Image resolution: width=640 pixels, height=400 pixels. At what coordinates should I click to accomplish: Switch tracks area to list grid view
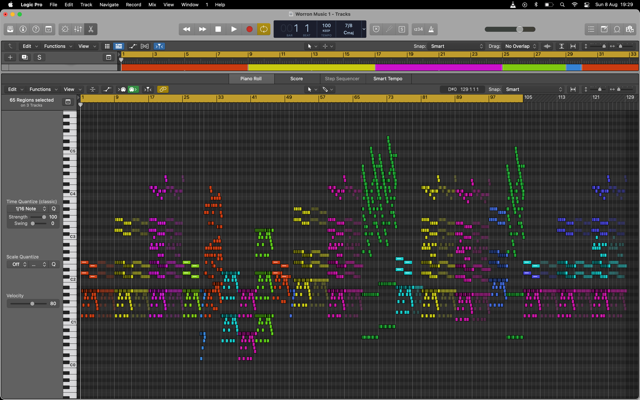(107, 46)
